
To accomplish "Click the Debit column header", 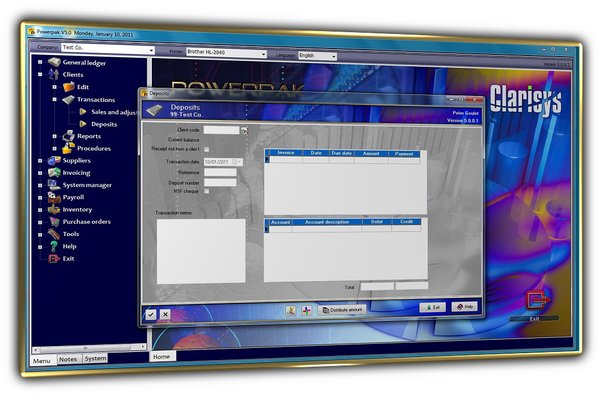I will click(377, 222).
